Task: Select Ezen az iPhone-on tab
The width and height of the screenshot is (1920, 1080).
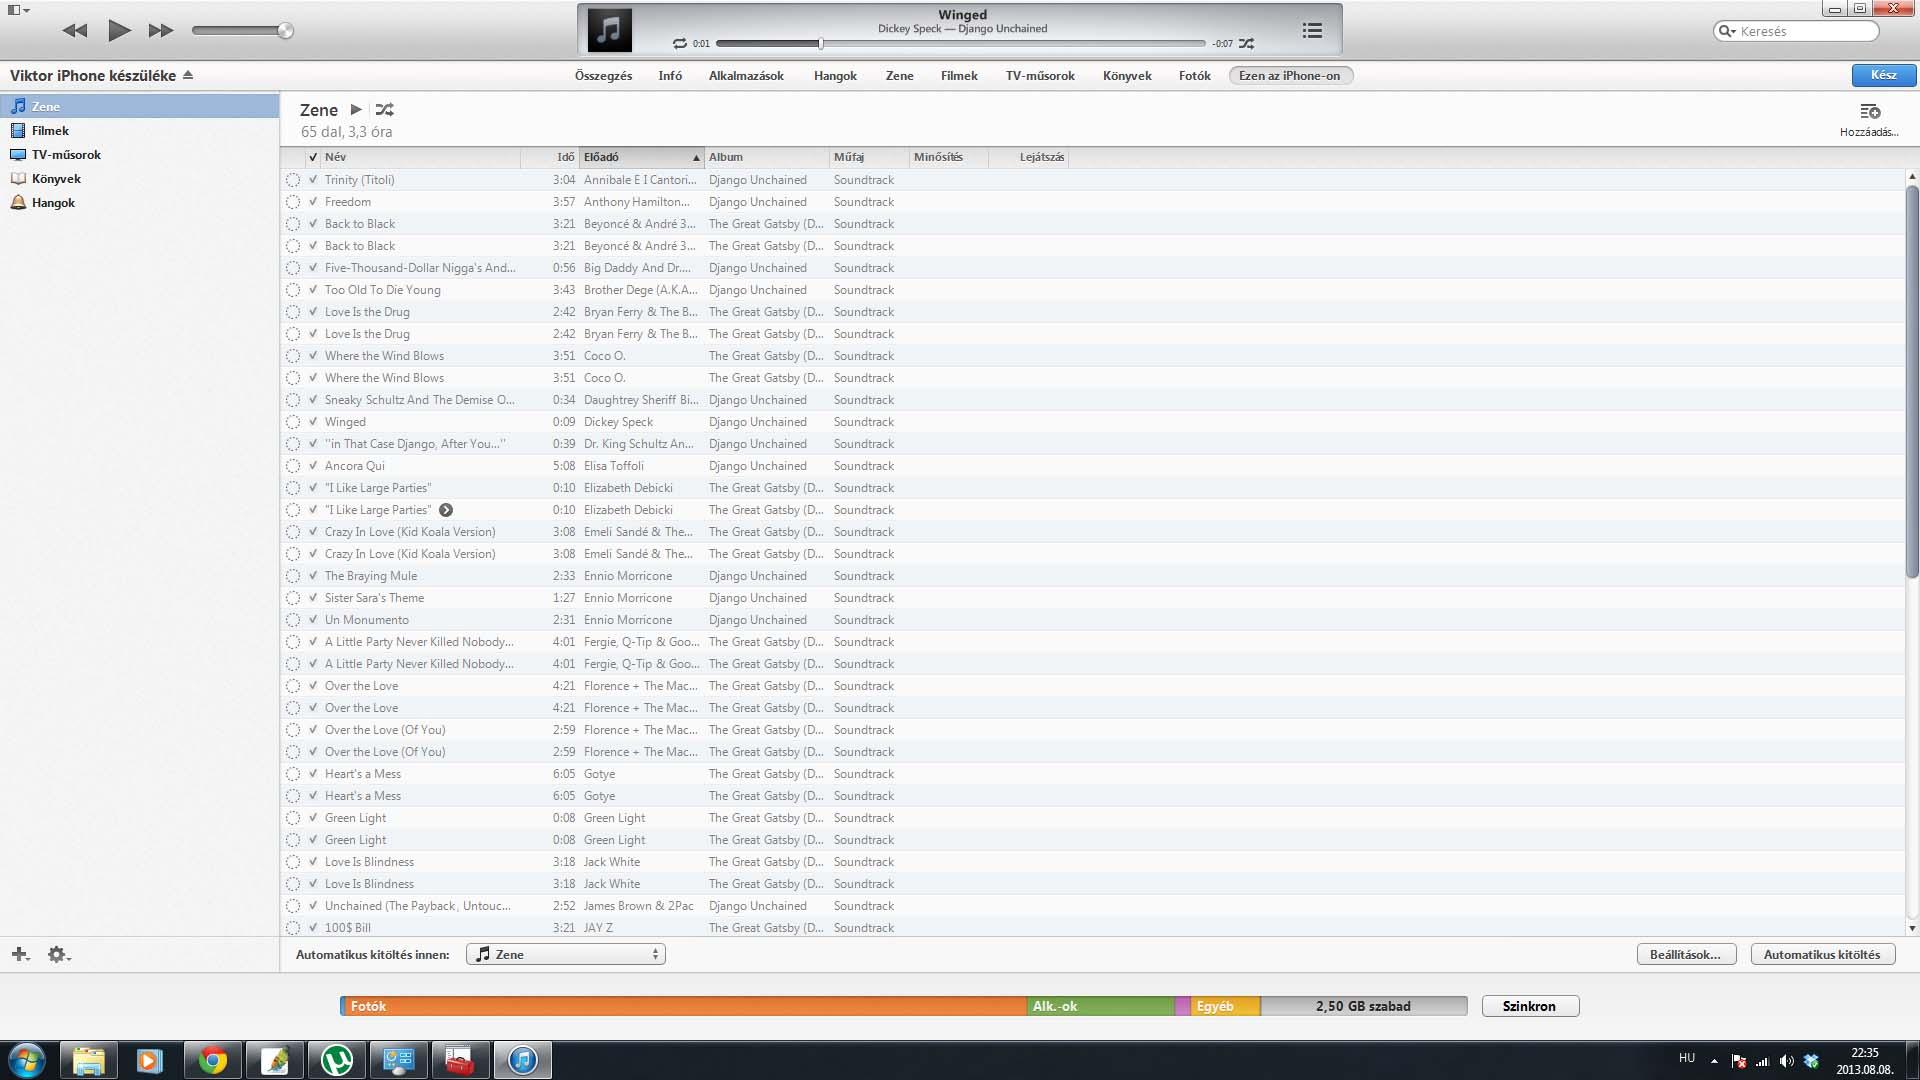Action: click(1290, 76)
